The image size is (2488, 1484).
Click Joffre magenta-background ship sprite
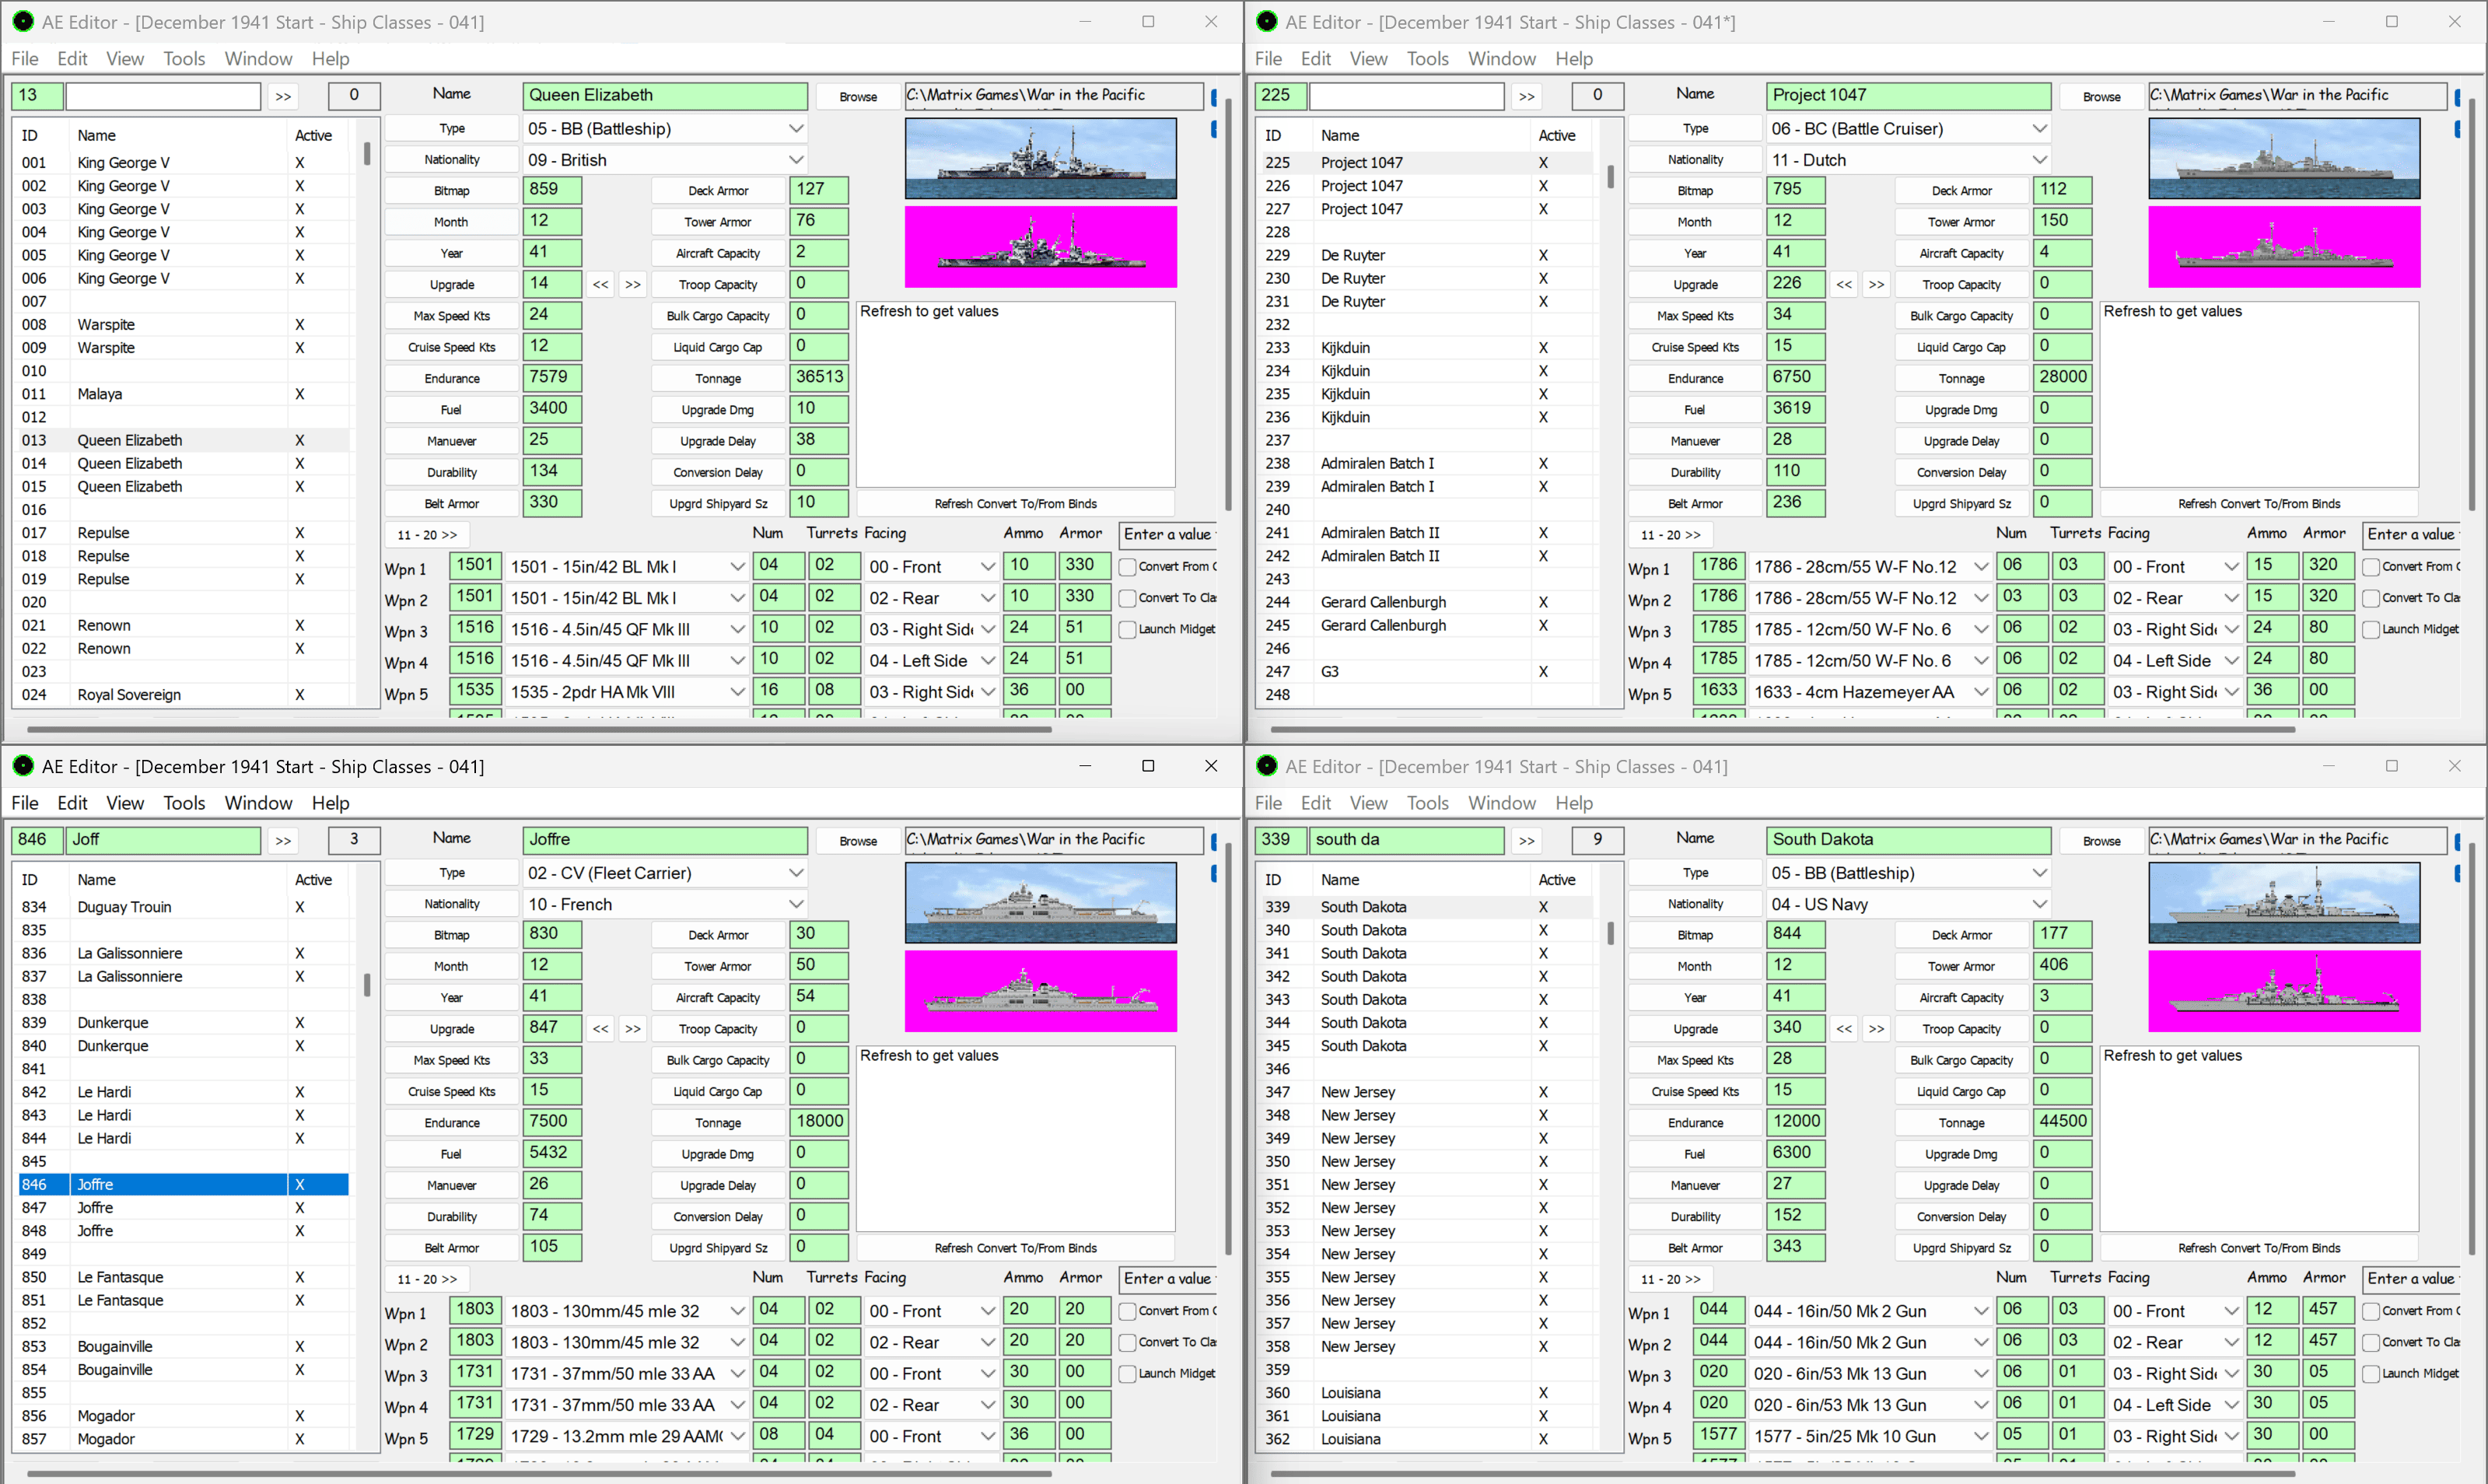coord(1040,990)
